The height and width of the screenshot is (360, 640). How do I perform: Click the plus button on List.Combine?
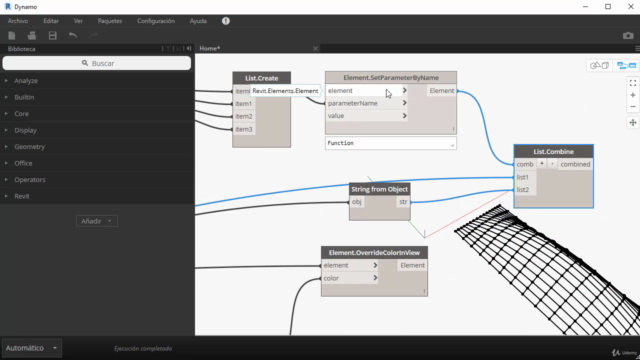tap(542, 164)
